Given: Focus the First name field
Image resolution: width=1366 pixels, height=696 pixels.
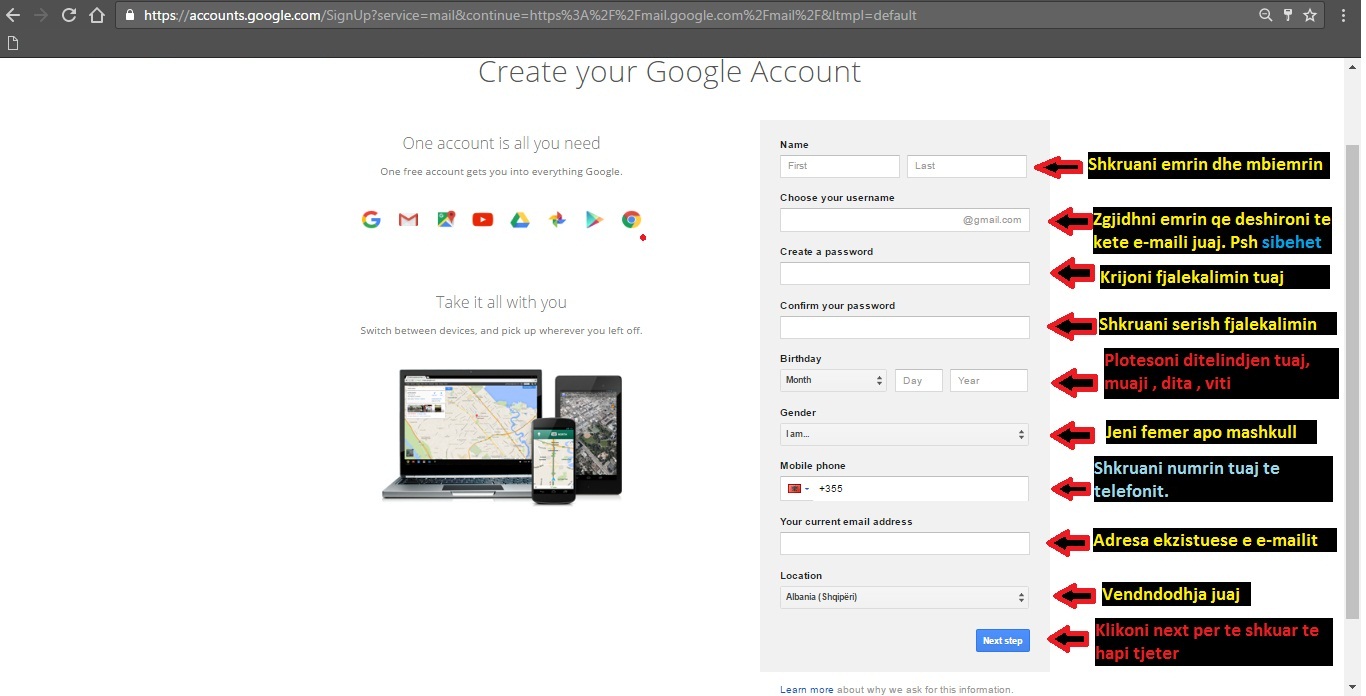Looking at the screenshot, I should [x=840, y=166].
